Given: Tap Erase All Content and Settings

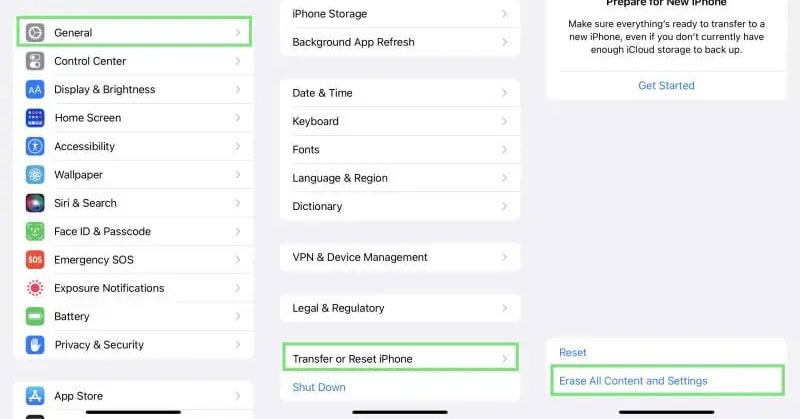Looking at the screenshot, I should pos(632,381).
